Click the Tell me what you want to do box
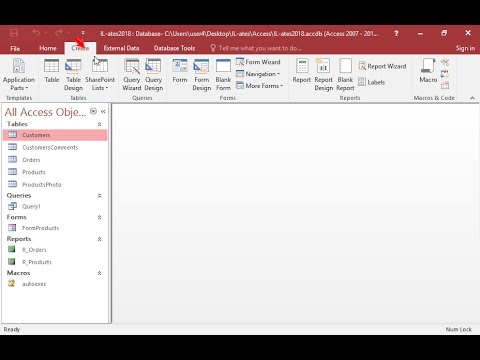This screenshot has height=360, width=480. [x=256, y=48]
